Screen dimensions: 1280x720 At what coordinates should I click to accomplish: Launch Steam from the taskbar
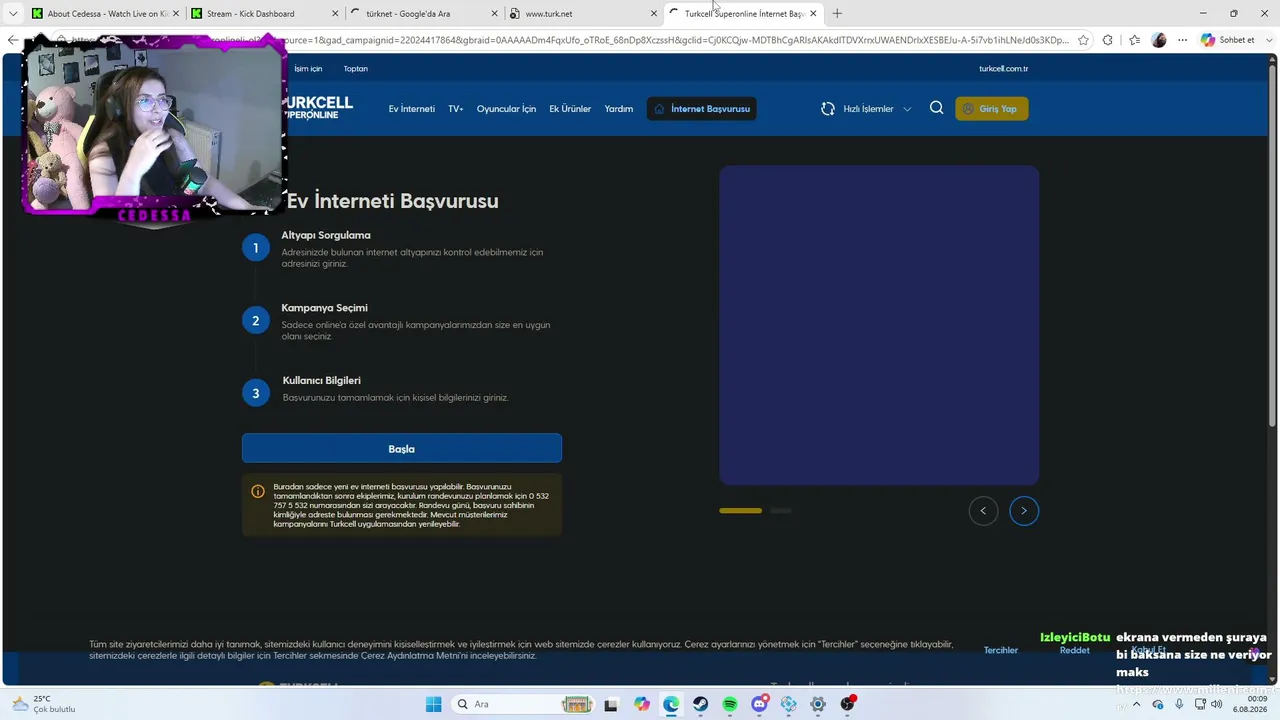pyautogui.click(x=700, y=704)
